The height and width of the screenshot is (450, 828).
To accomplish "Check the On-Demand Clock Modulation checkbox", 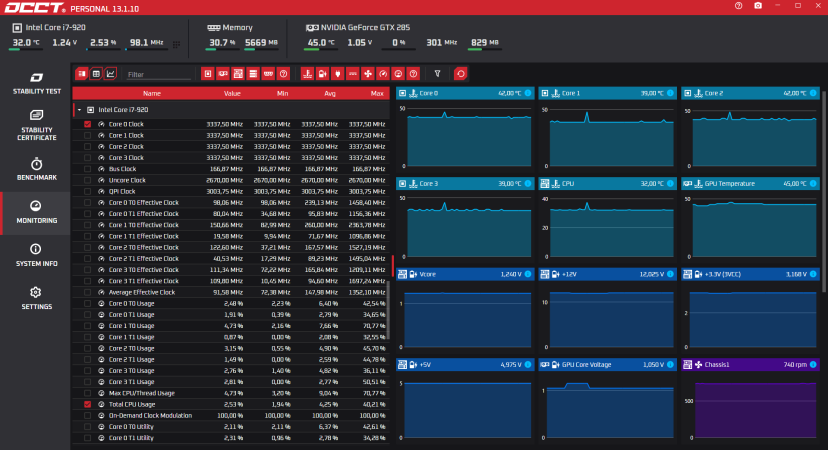I will (x=88, y=415).
